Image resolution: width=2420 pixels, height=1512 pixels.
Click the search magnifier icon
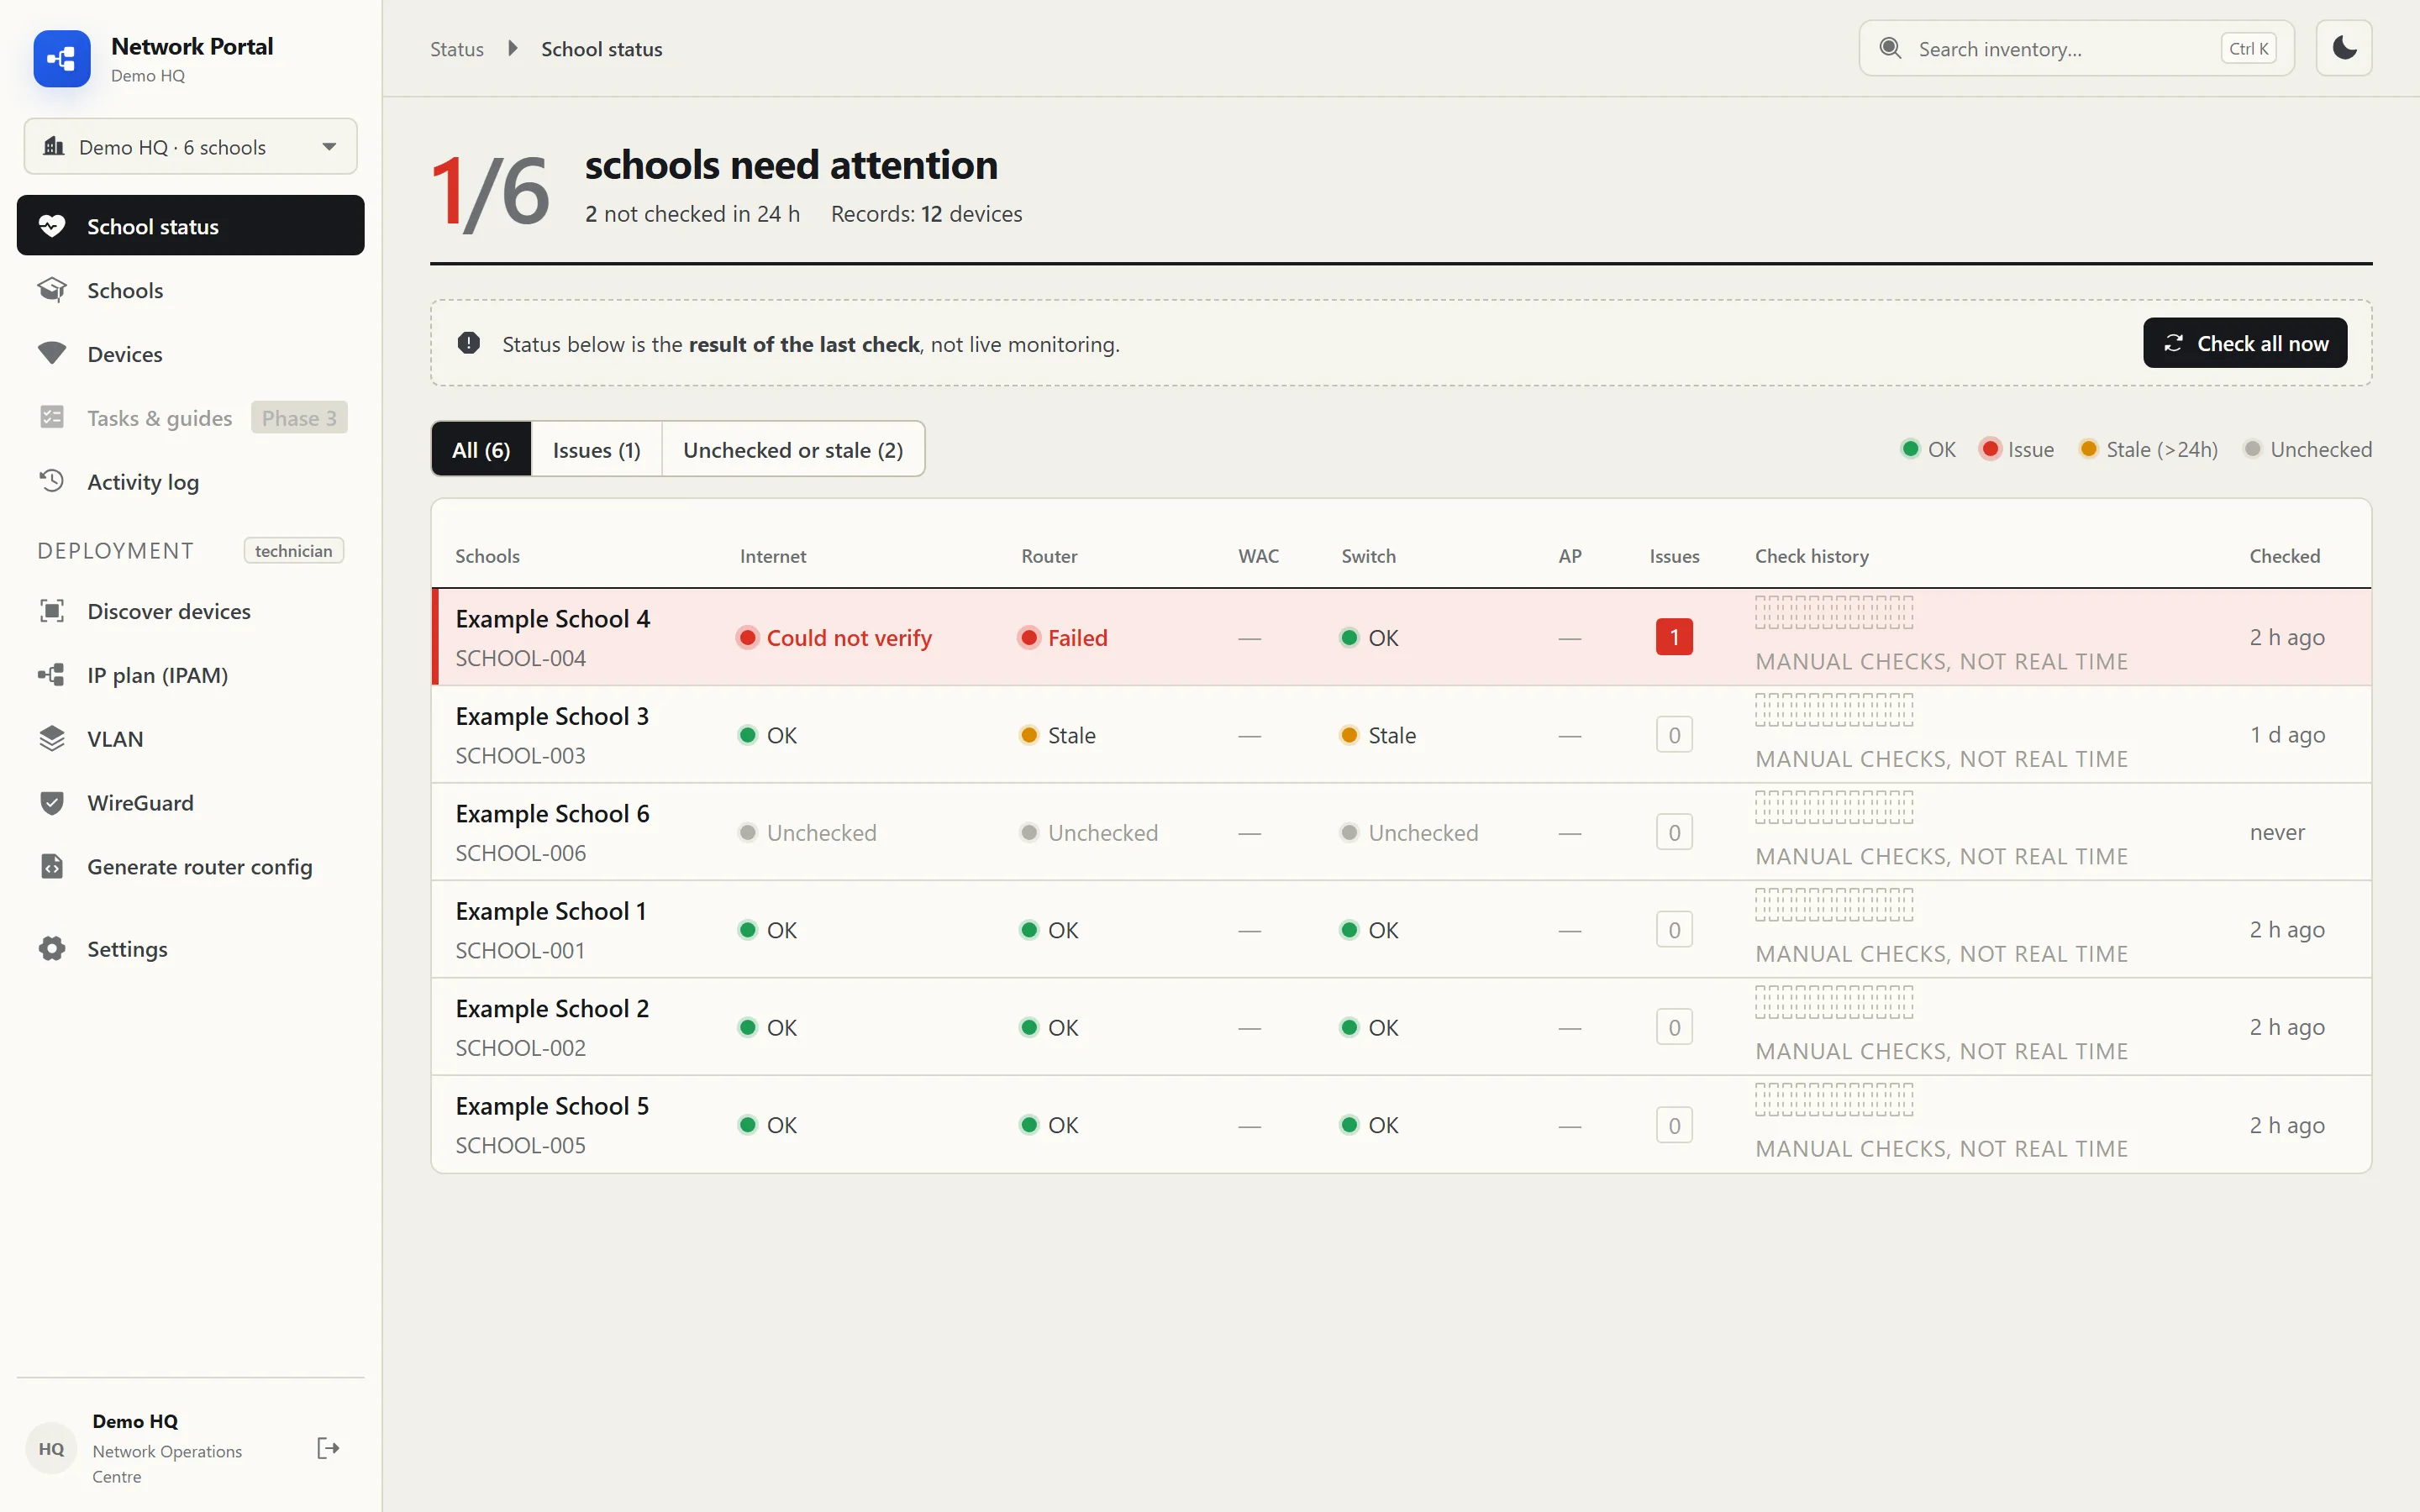click(1890, 48)
